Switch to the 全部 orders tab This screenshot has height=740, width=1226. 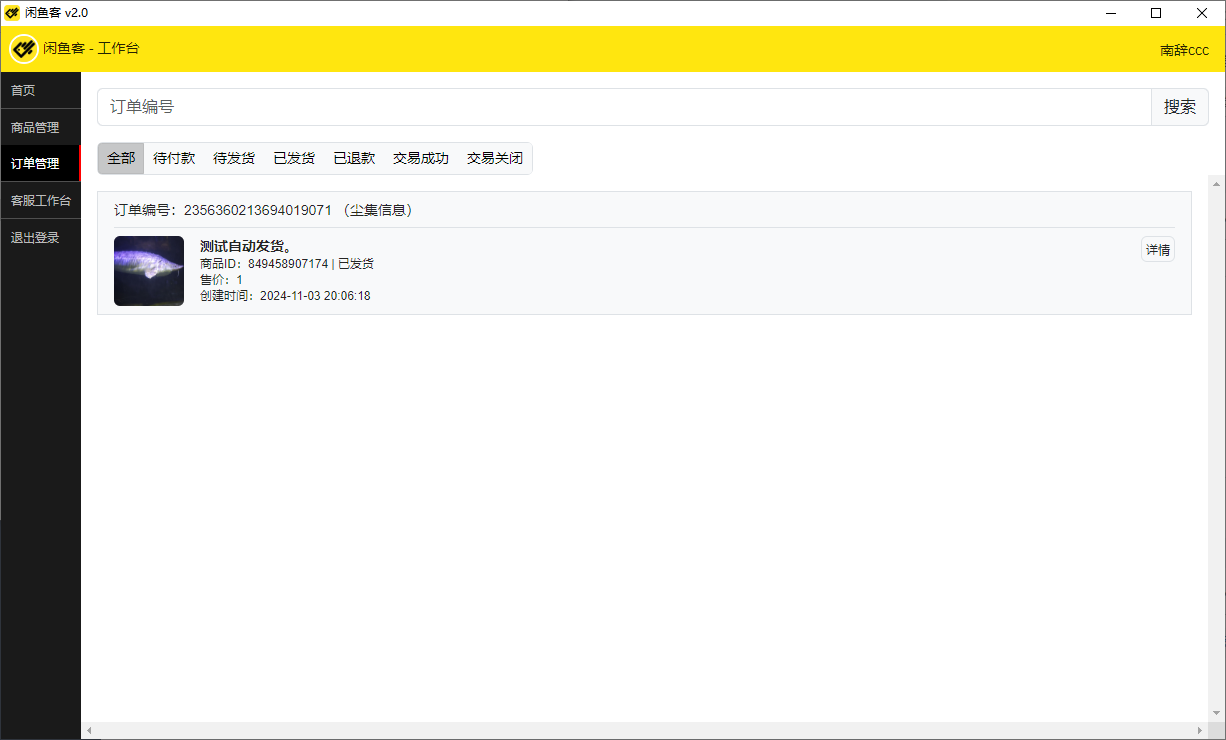click(121, 158)
